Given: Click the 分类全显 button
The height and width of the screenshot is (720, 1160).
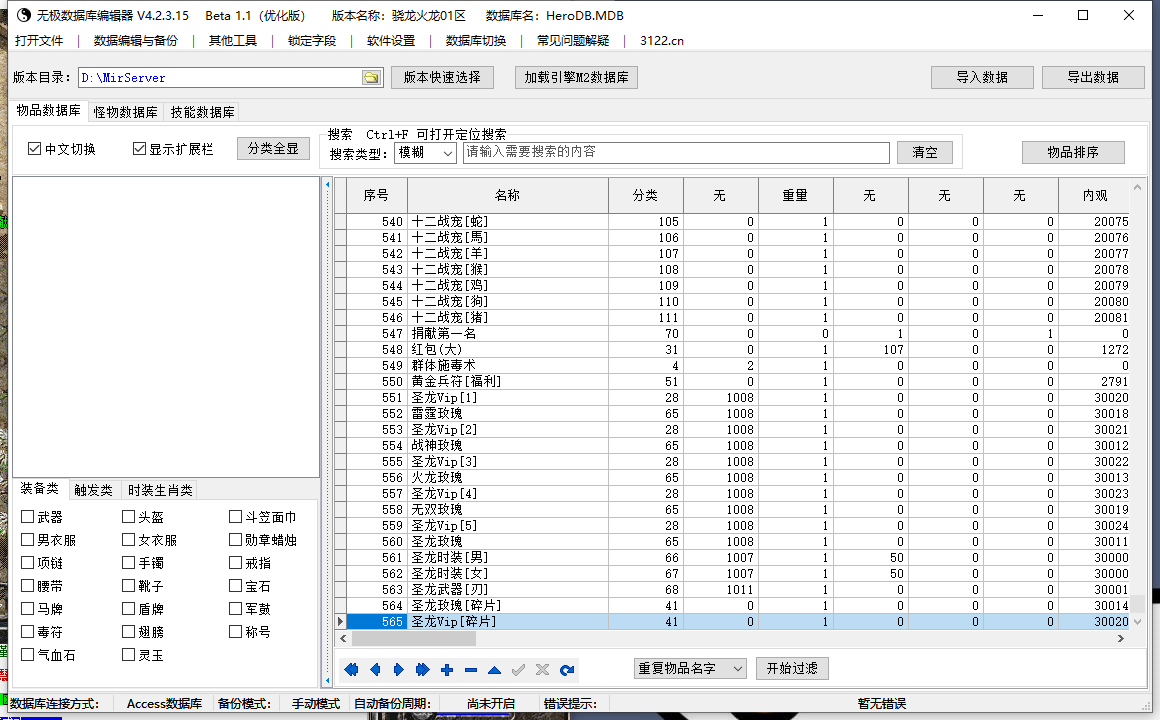Looking at the screenshot, I should click(x=273, y=148).
